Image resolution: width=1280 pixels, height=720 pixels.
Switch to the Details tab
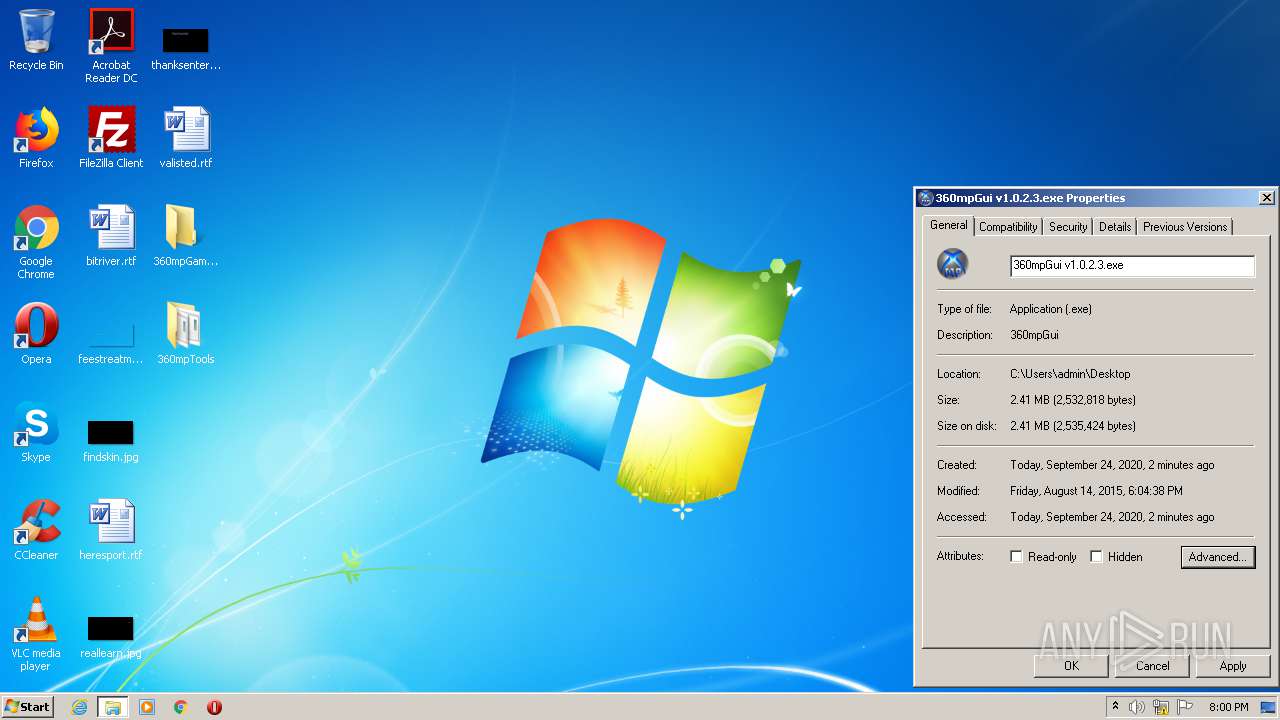point(1114,227)
